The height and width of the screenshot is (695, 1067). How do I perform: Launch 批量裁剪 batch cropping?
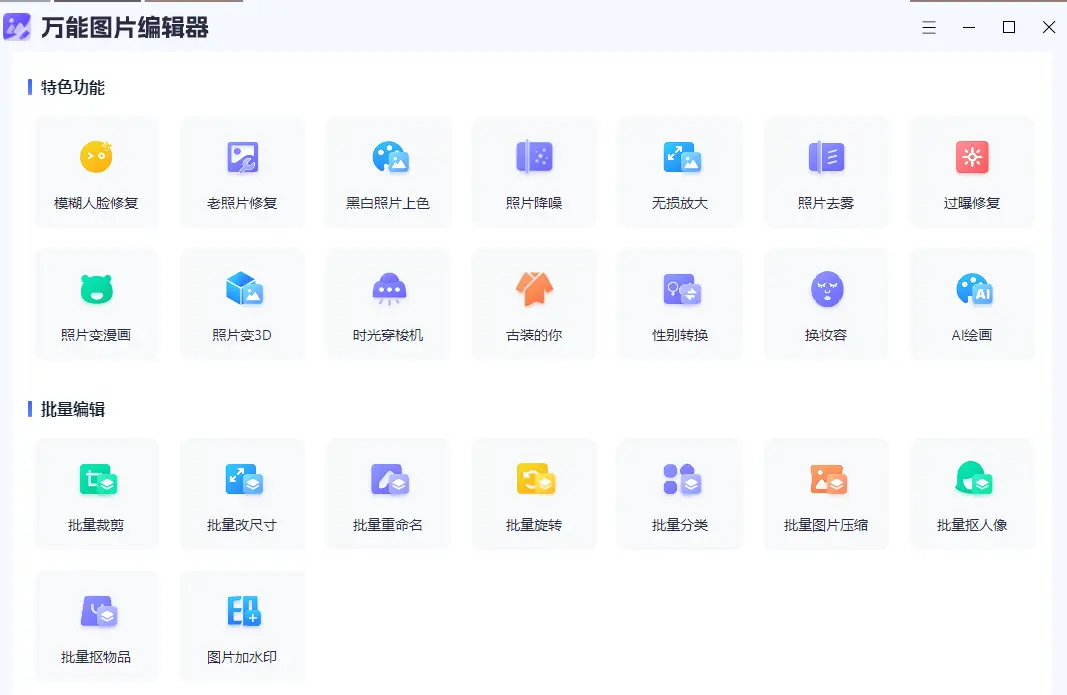[x=96, y=493]
